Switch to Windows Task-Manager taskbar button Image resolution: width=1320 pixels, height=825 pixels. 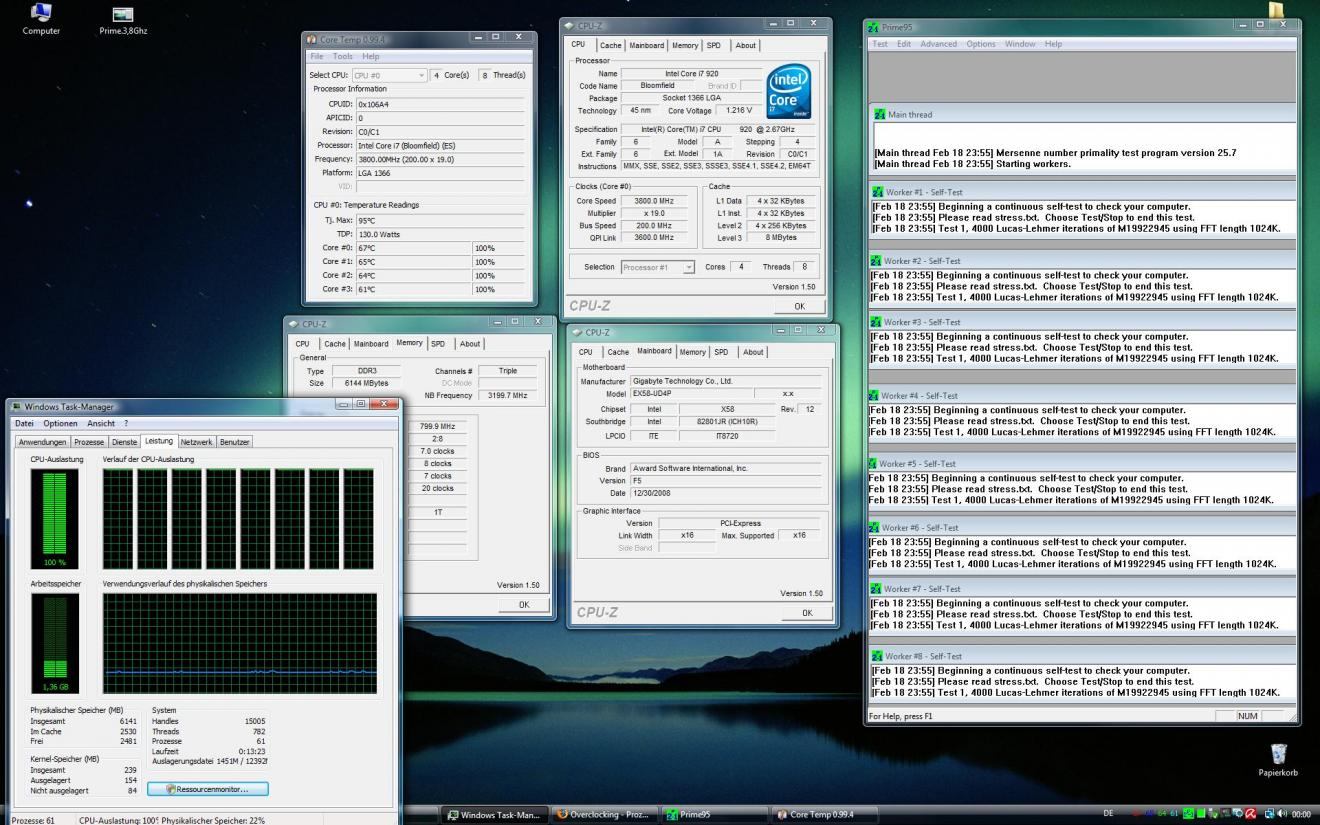(x=493, y=814)
